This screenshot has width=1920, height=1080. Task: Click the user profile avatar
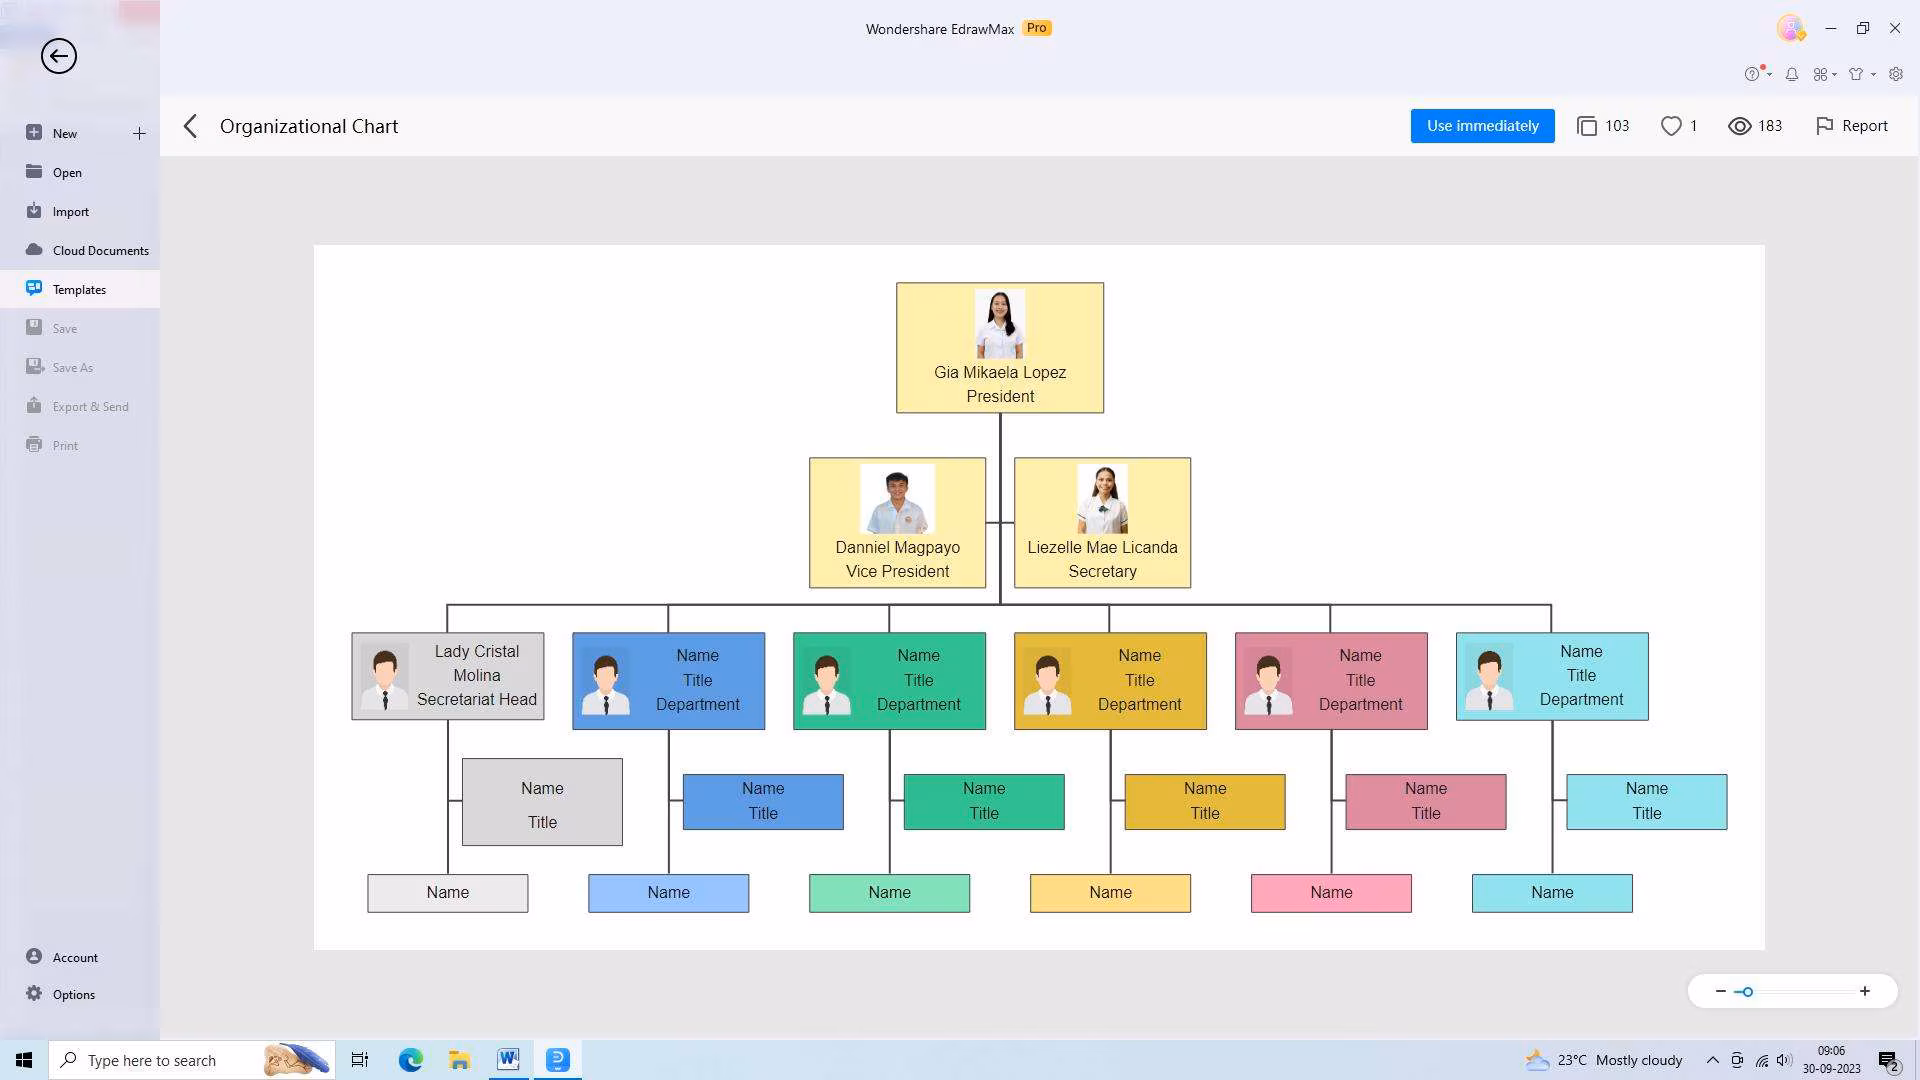1790,28
